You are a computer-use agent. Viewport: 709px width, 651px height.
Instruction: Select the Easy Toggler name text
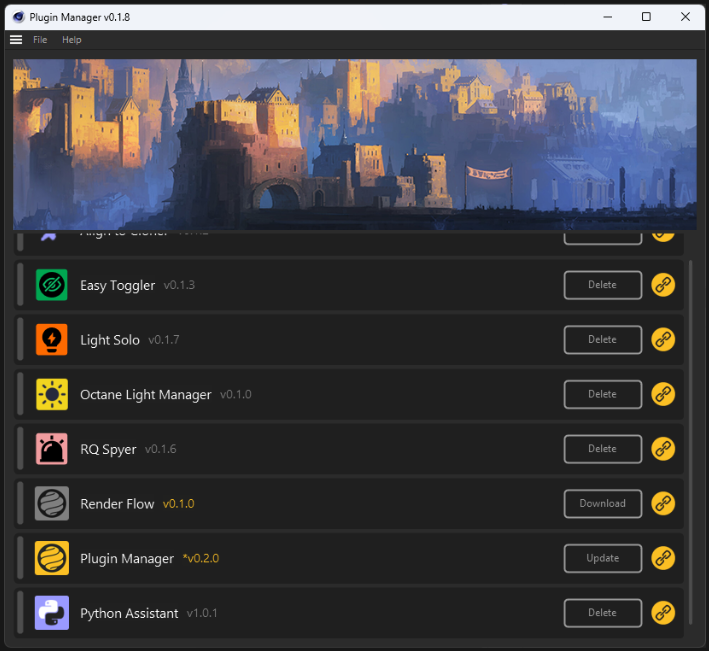point(118,285)
